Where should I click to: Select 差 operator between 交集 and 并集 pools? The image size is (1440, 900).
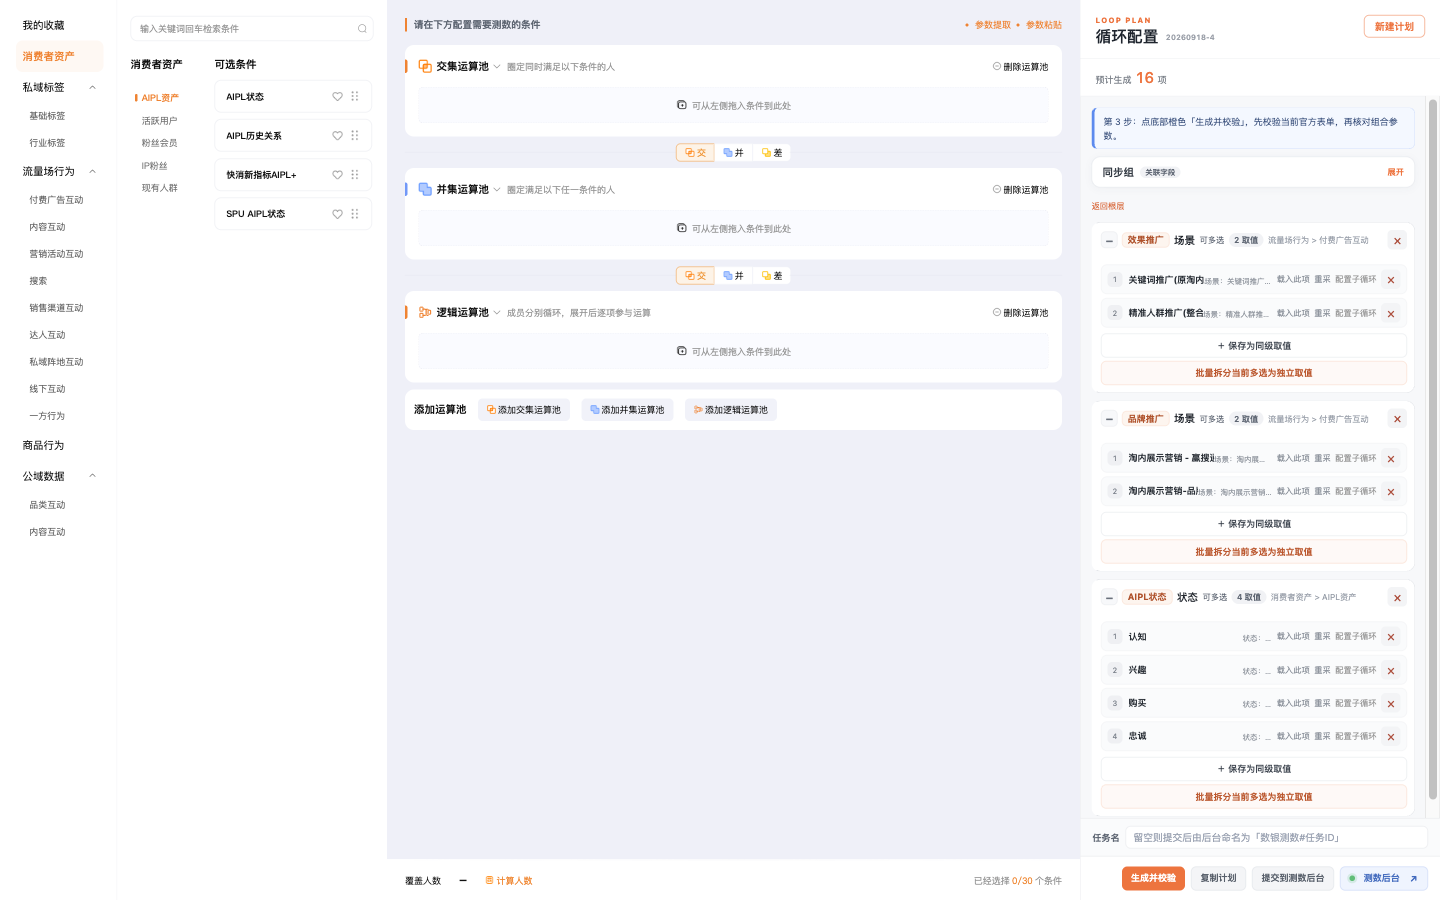coord(772,153)
